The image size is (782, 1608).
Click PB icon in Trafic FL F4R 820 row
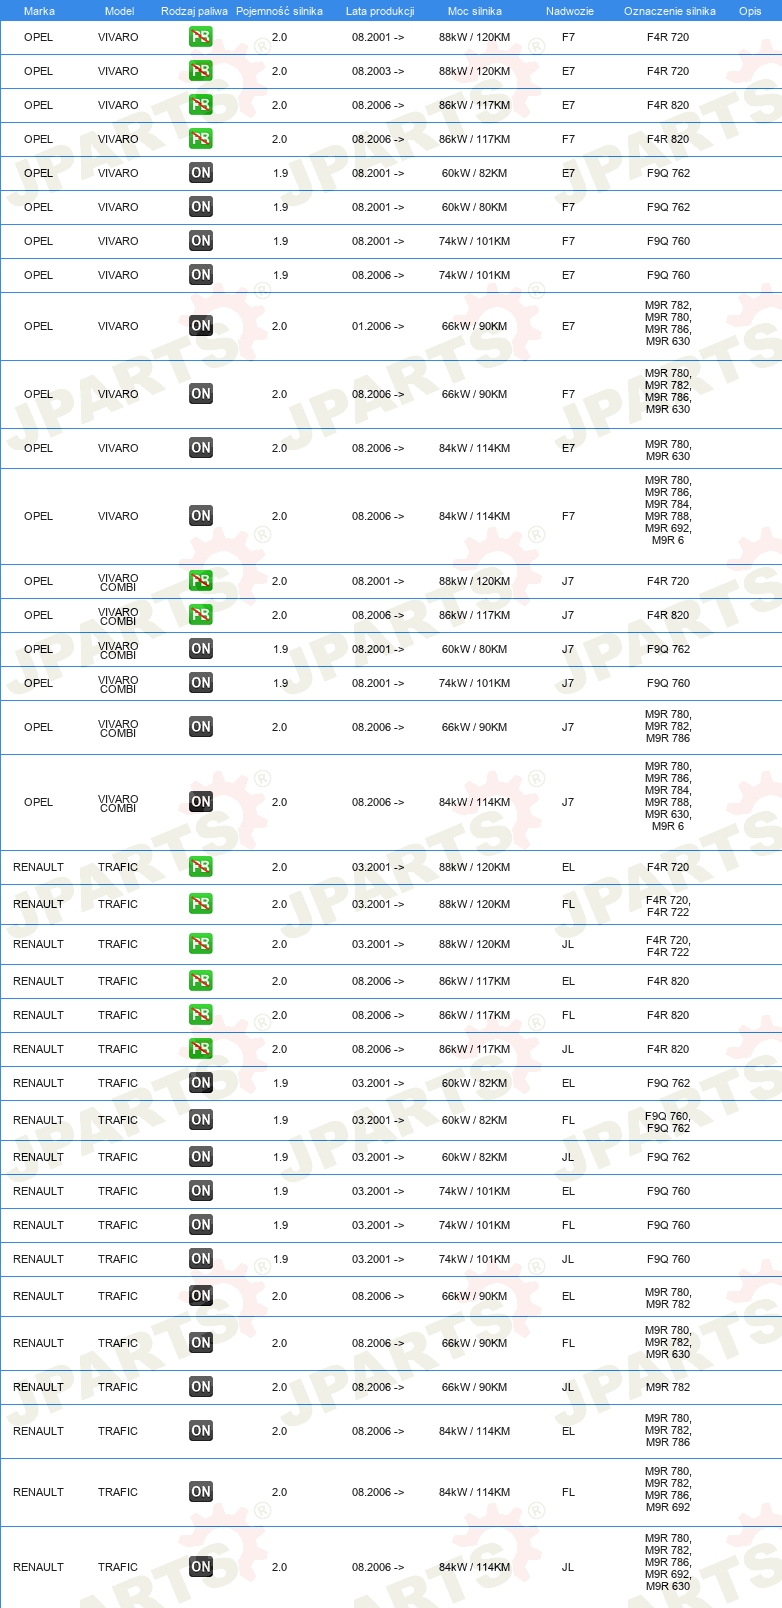coord(201,1015)
